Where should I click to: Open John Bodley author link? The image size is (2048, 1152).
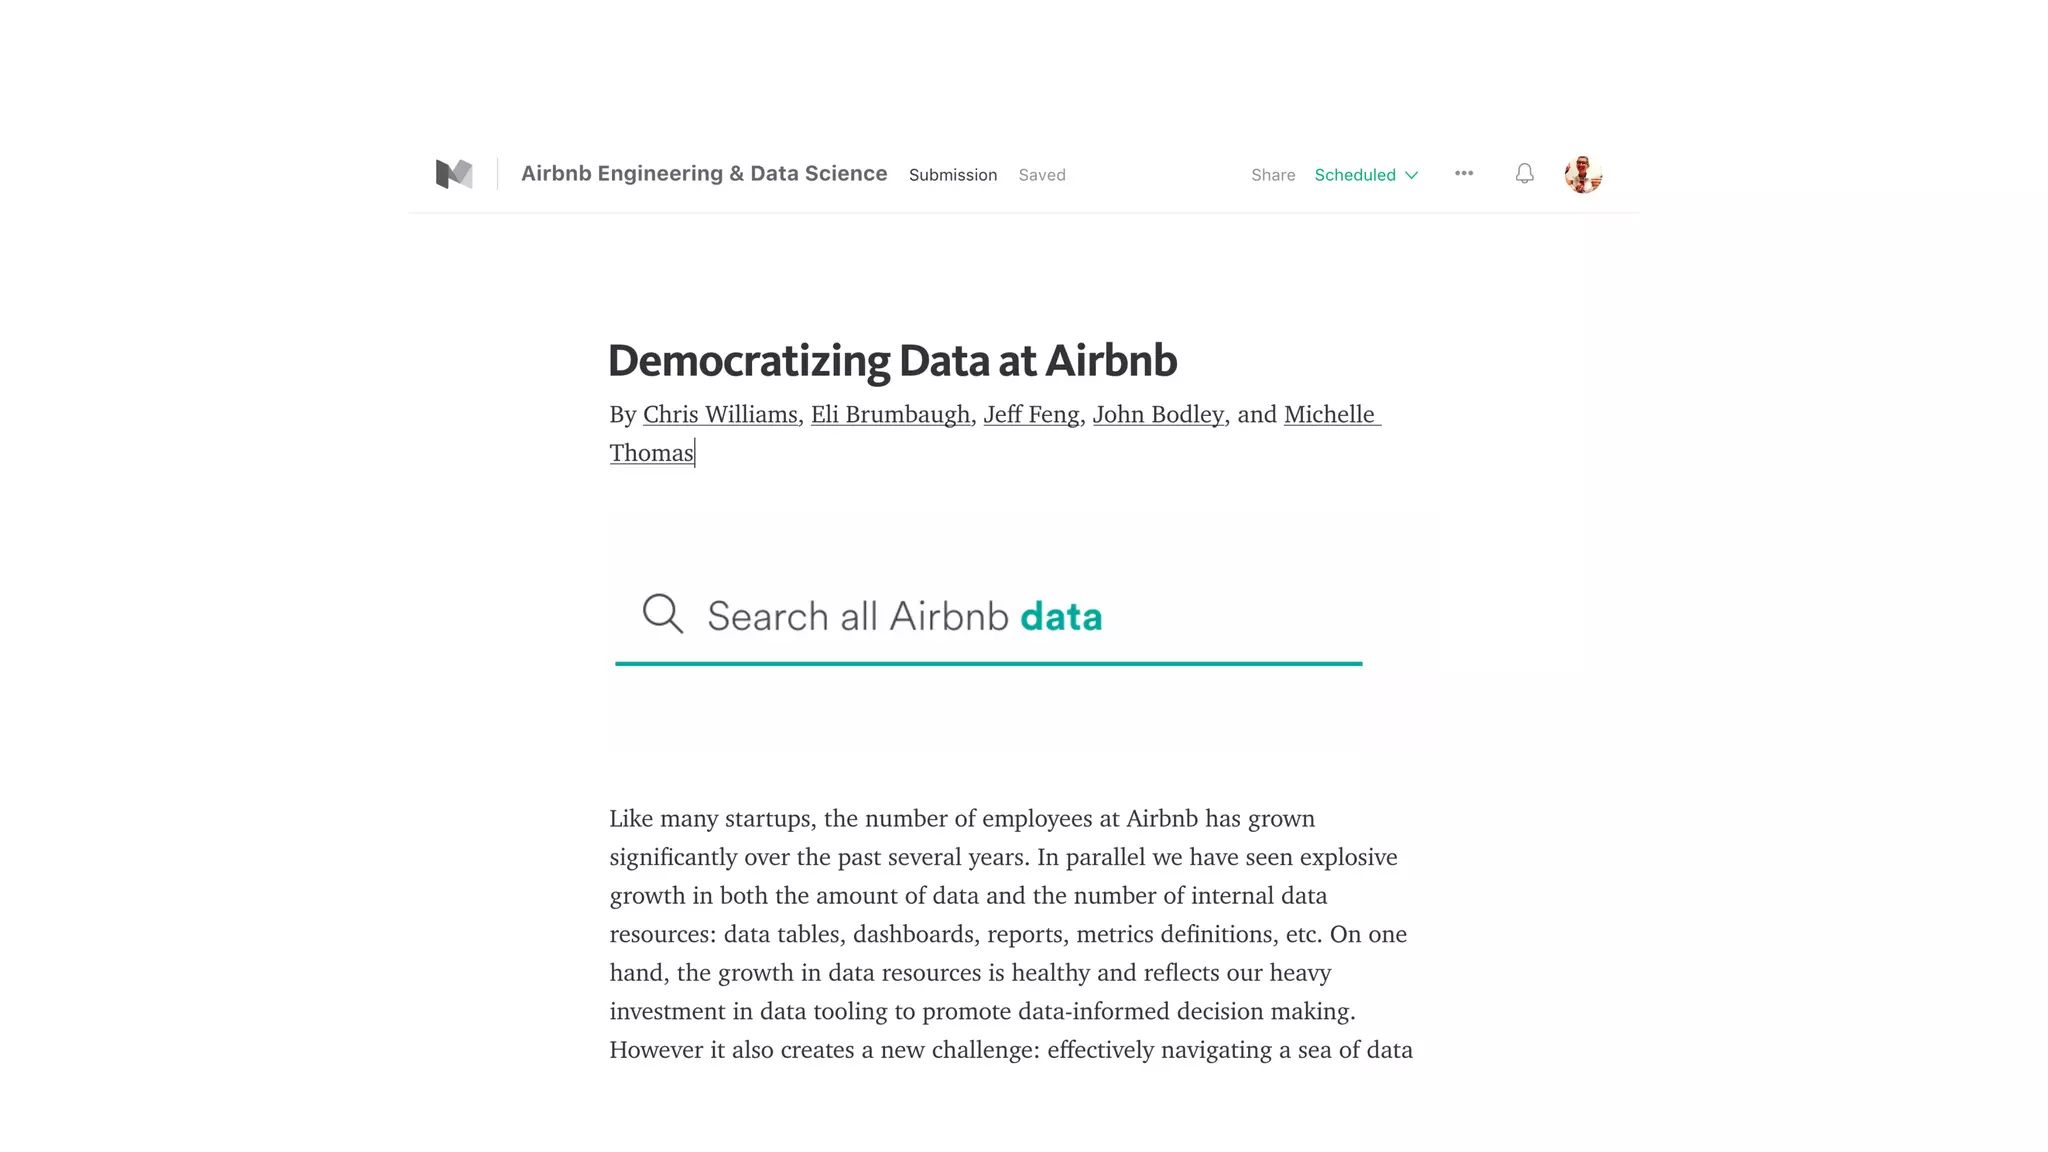(x=1157, y=414)
